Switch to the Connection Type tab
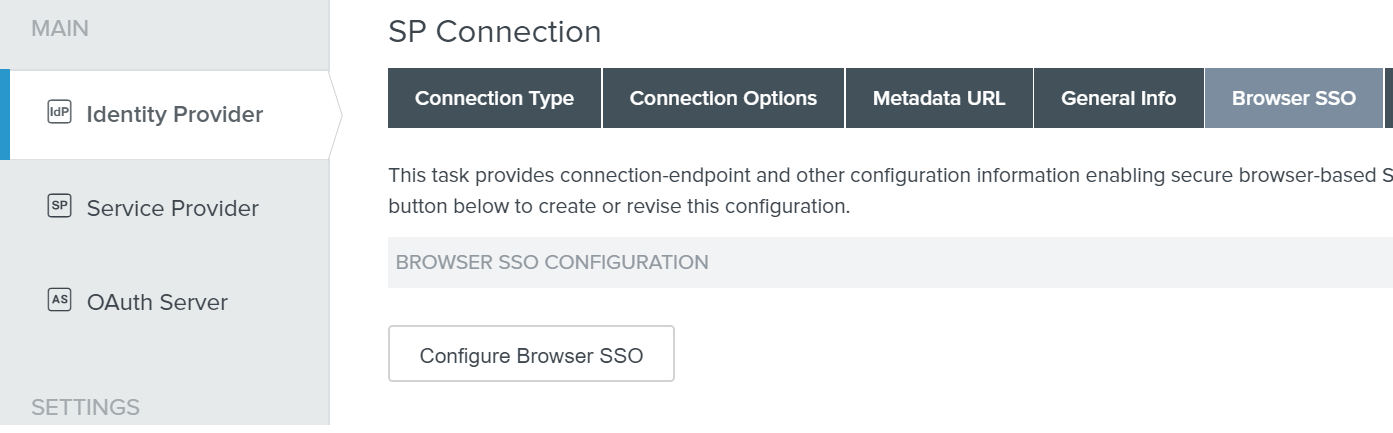 click(494, 98)
